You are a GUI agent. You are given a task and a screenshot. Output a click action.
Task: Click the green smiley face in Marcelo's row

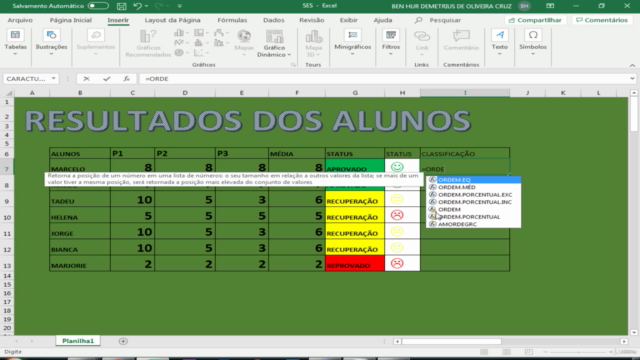[x=397, y=167]
